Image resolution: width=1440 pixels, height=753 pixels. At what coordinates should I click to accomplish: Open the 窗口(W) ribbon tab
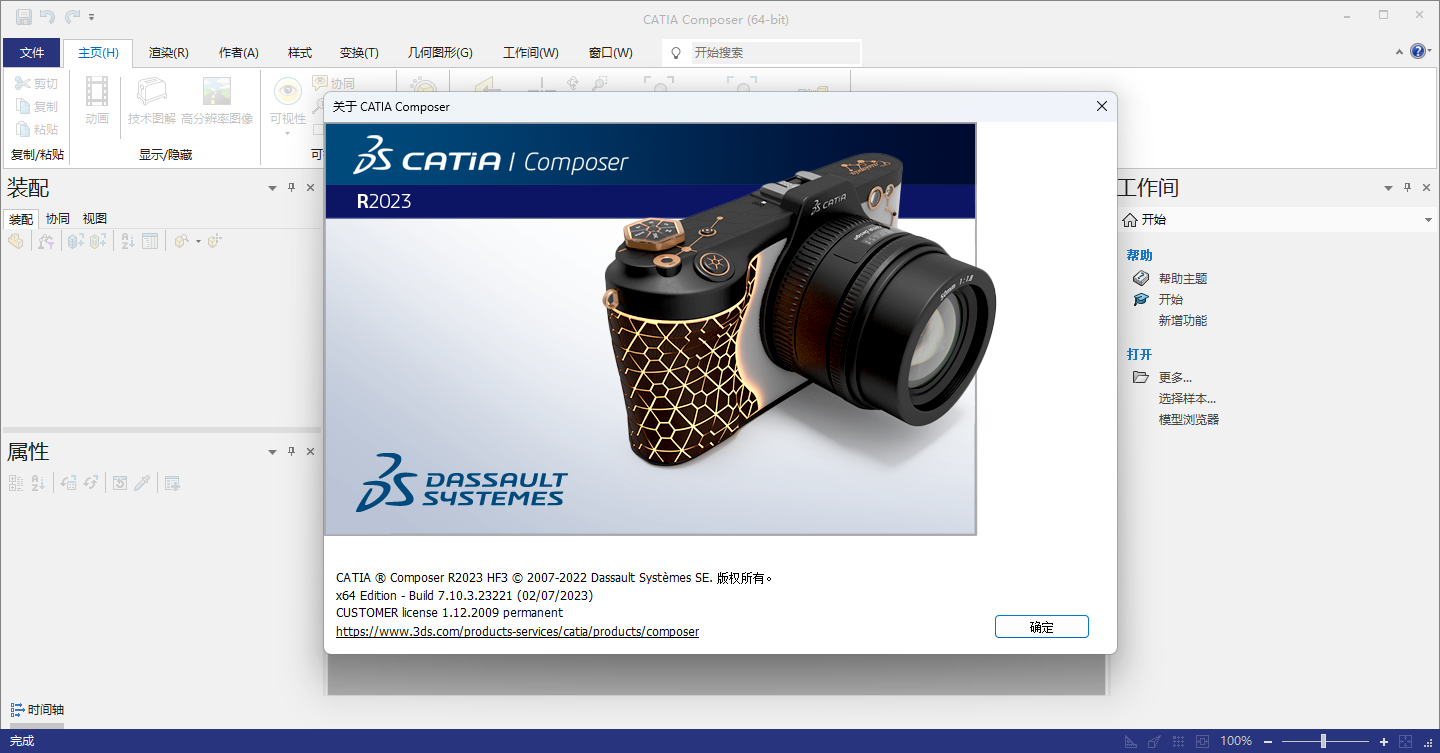[x=611, y=53]
